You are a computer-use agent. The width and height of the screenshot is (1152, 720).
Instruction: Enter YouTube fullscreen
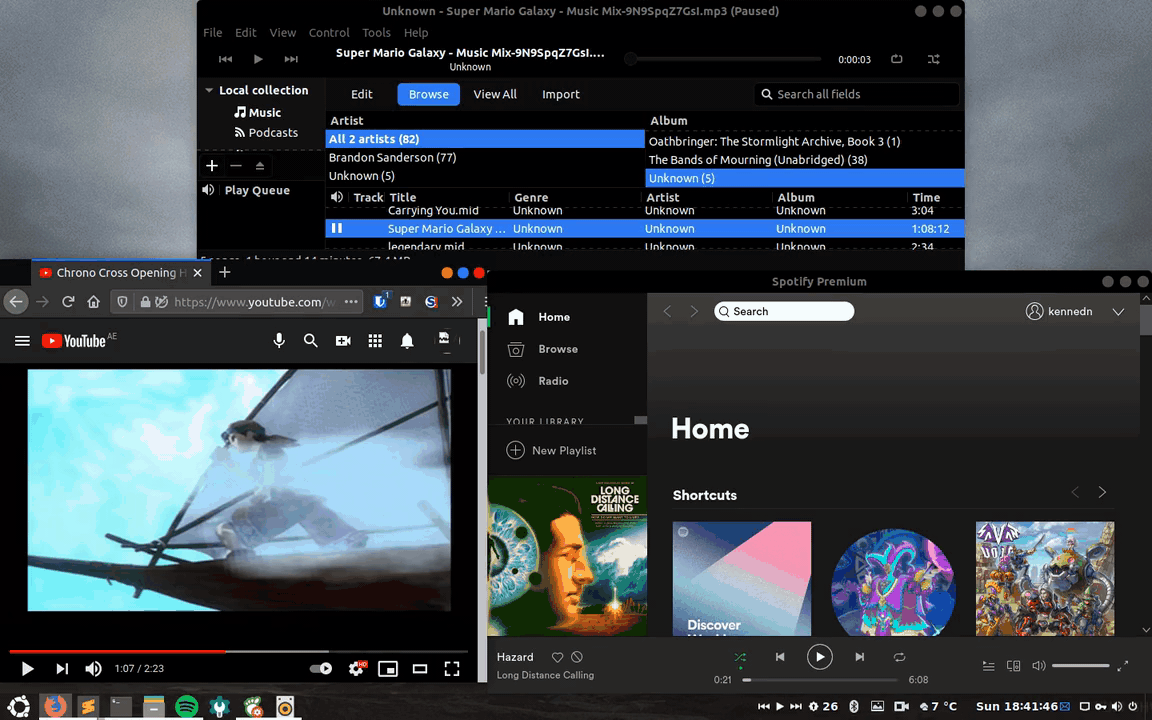tap(452, 669)
